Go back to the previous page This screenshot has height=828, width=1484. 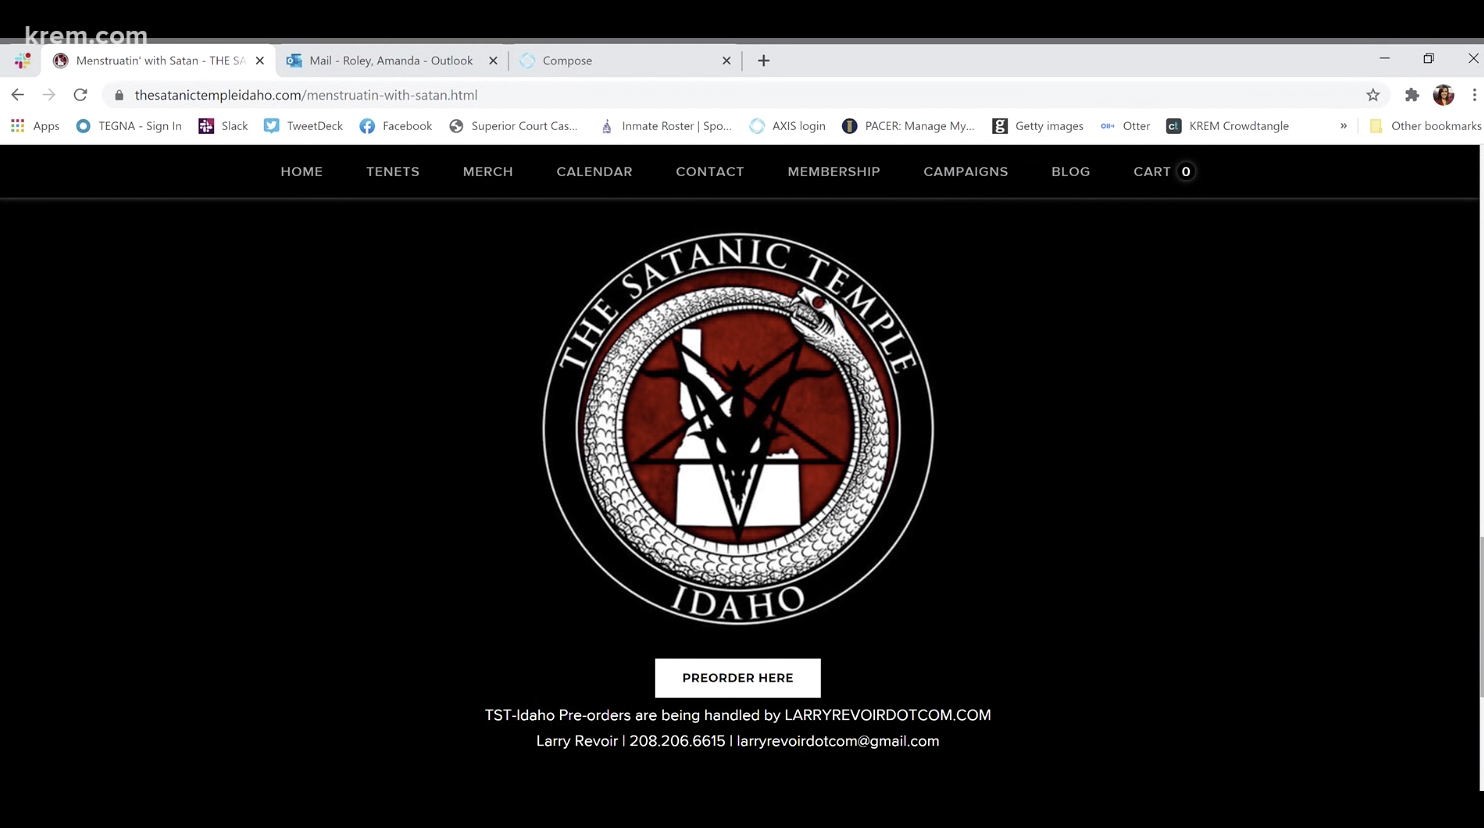18,95
